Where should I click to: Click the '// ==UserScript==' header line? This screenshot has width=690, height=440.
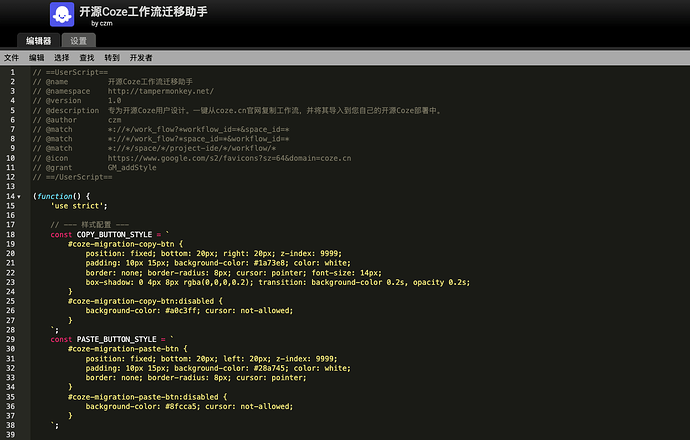70,72
